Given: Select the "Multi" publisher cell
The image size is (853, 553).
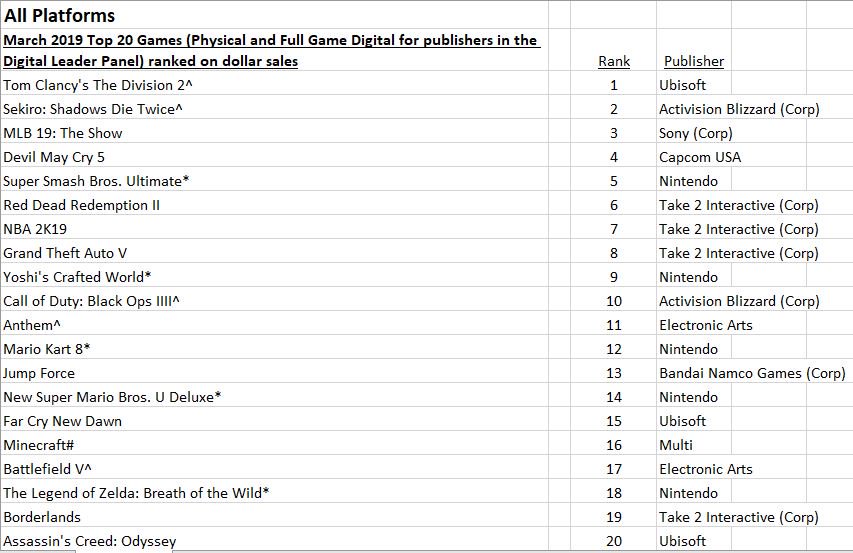Looking at the screenshot, I should click(x=676, y=445).
